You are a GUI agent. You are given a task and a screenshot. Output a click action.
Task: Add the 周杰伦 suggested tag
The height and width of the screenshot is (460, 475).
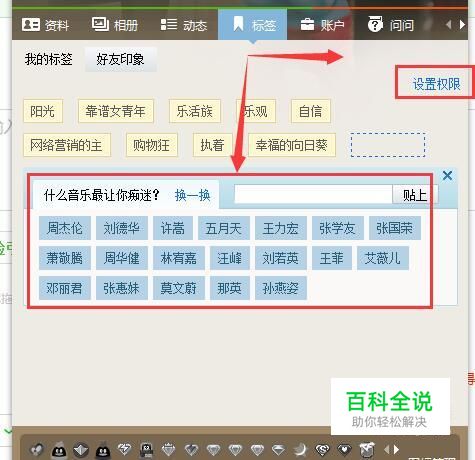point(65,228)
